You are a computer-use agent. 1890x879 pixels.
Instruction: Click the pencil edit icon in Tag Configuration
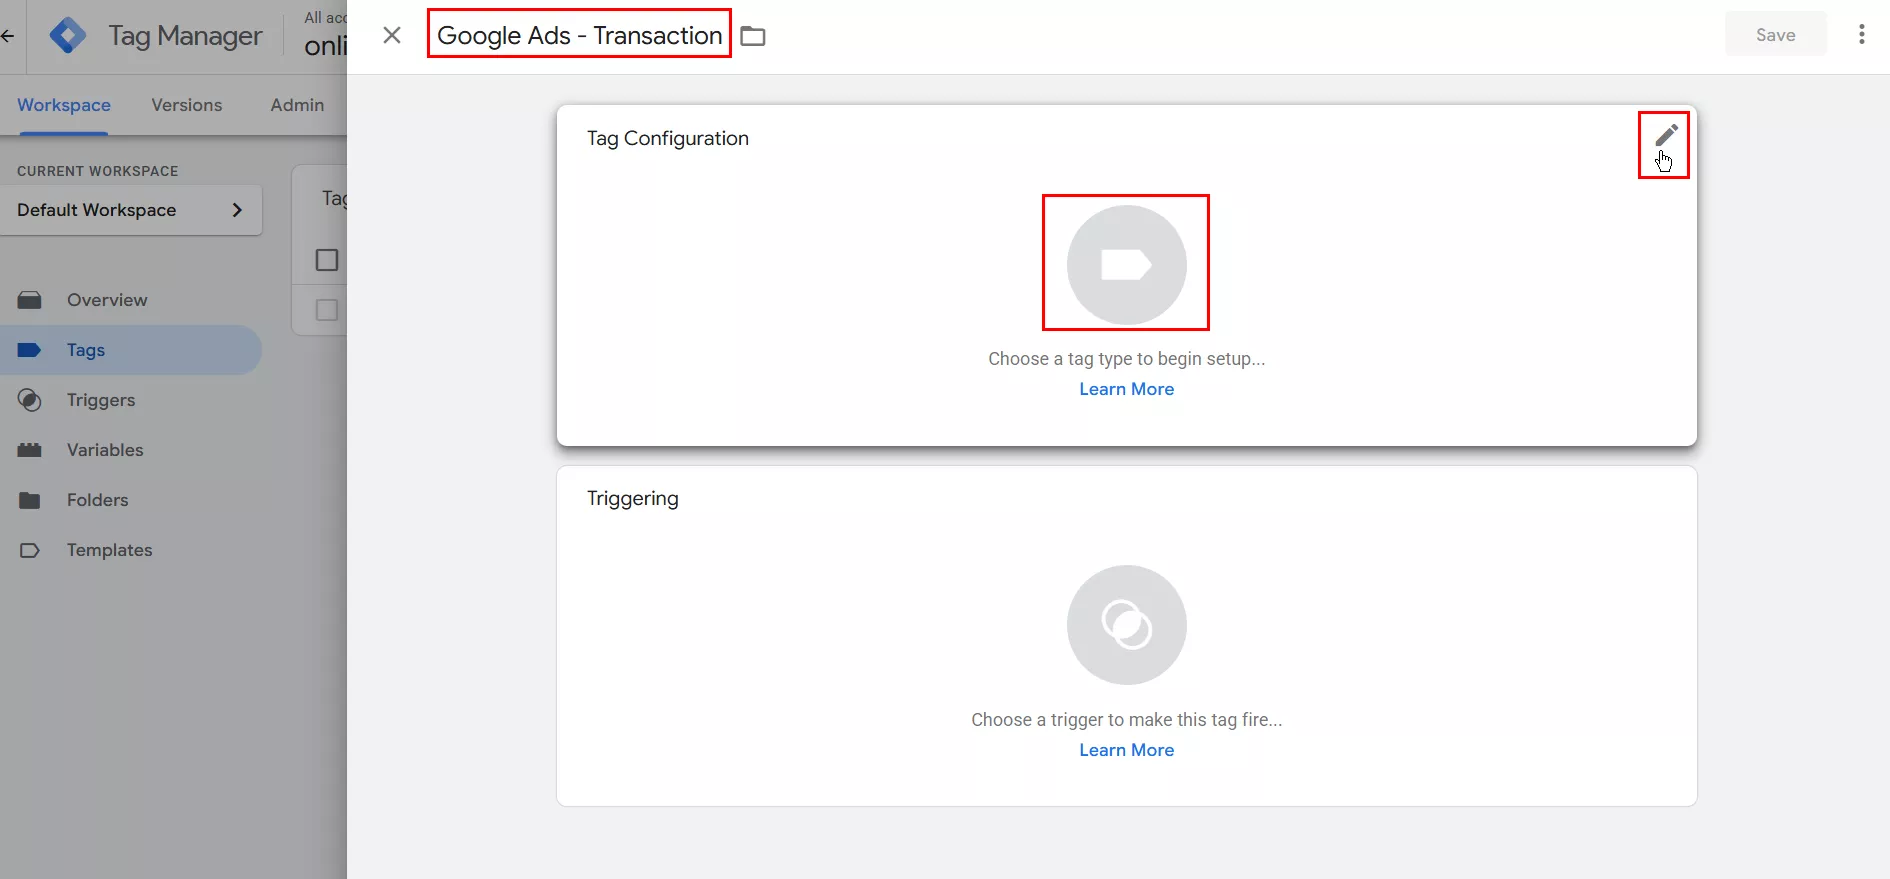tap(1665, 135)
